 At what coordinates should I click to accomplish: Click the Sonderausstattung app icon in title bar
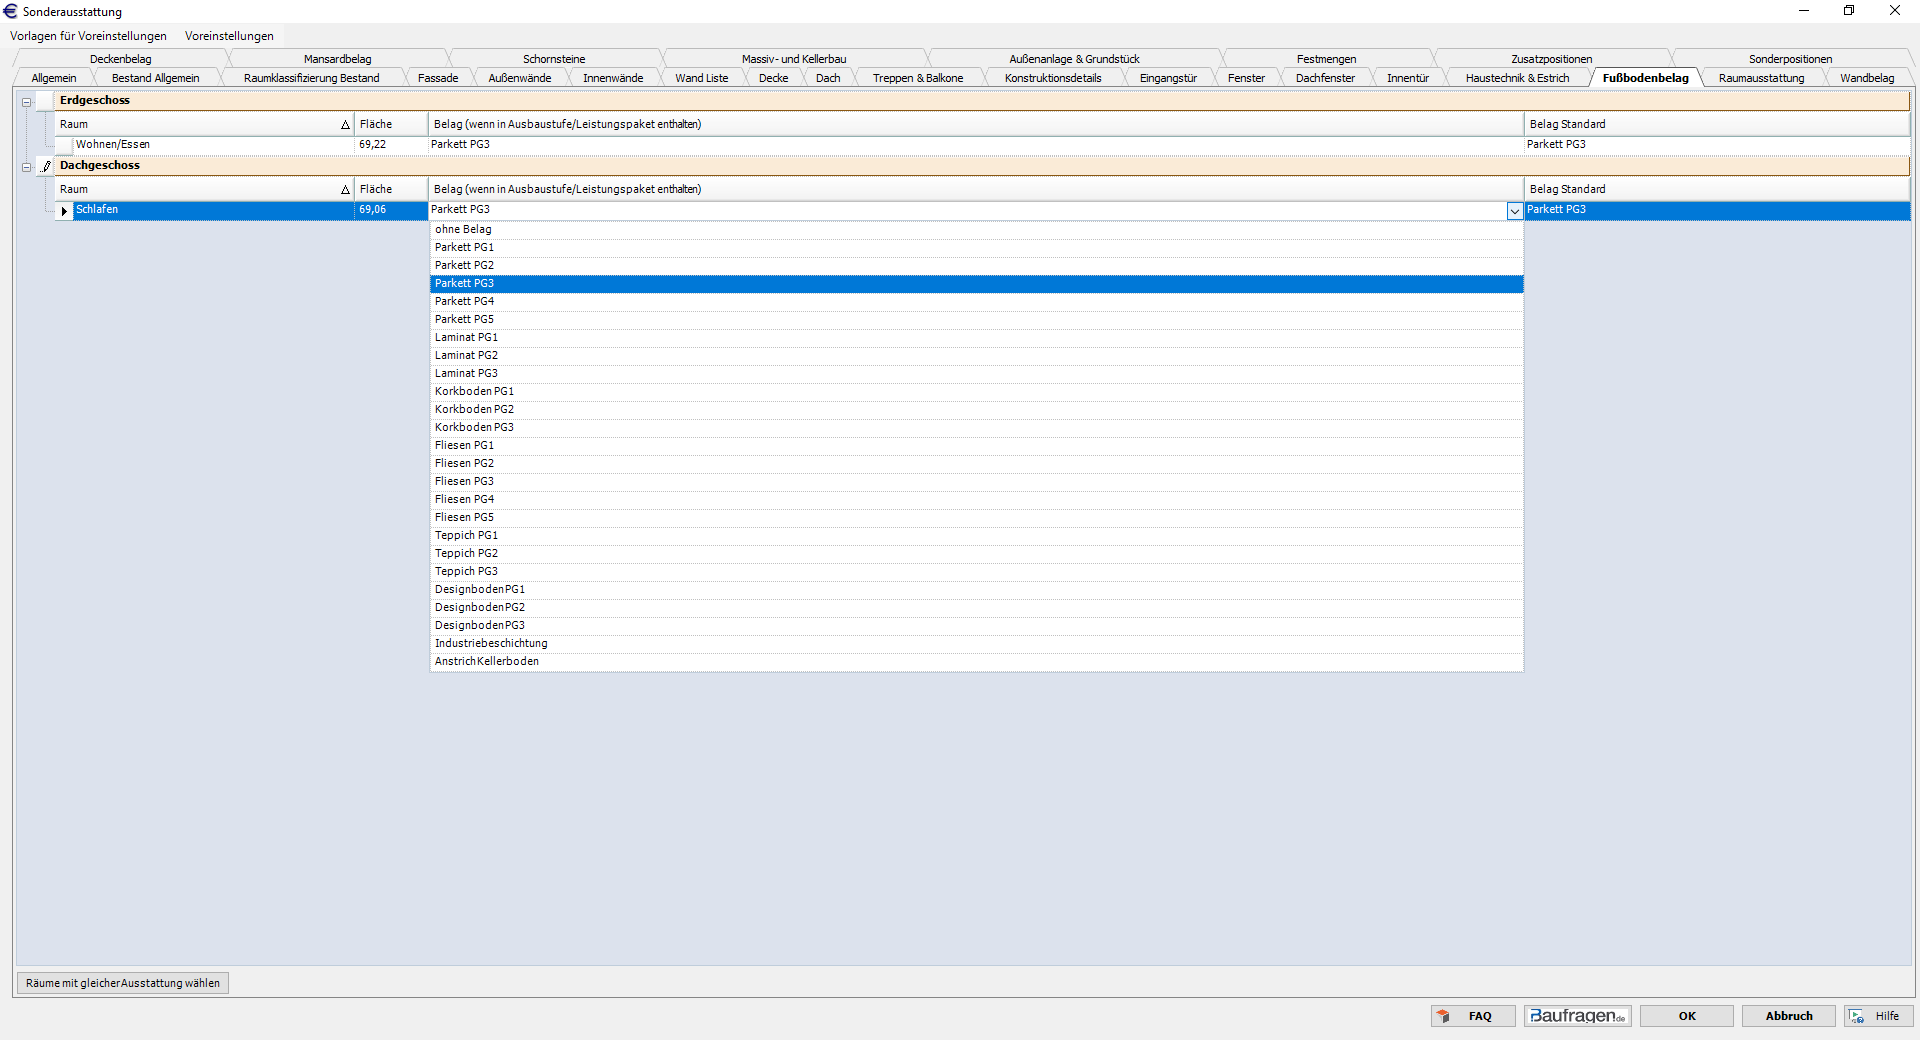11,11
